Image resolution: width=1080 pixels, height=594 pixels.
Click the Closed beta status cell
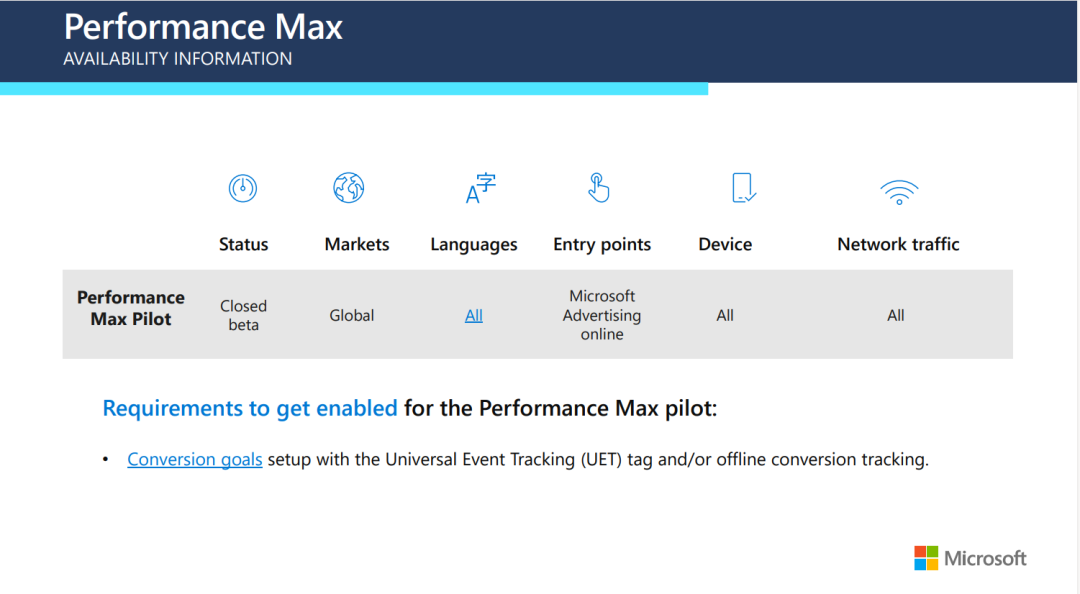243,315
